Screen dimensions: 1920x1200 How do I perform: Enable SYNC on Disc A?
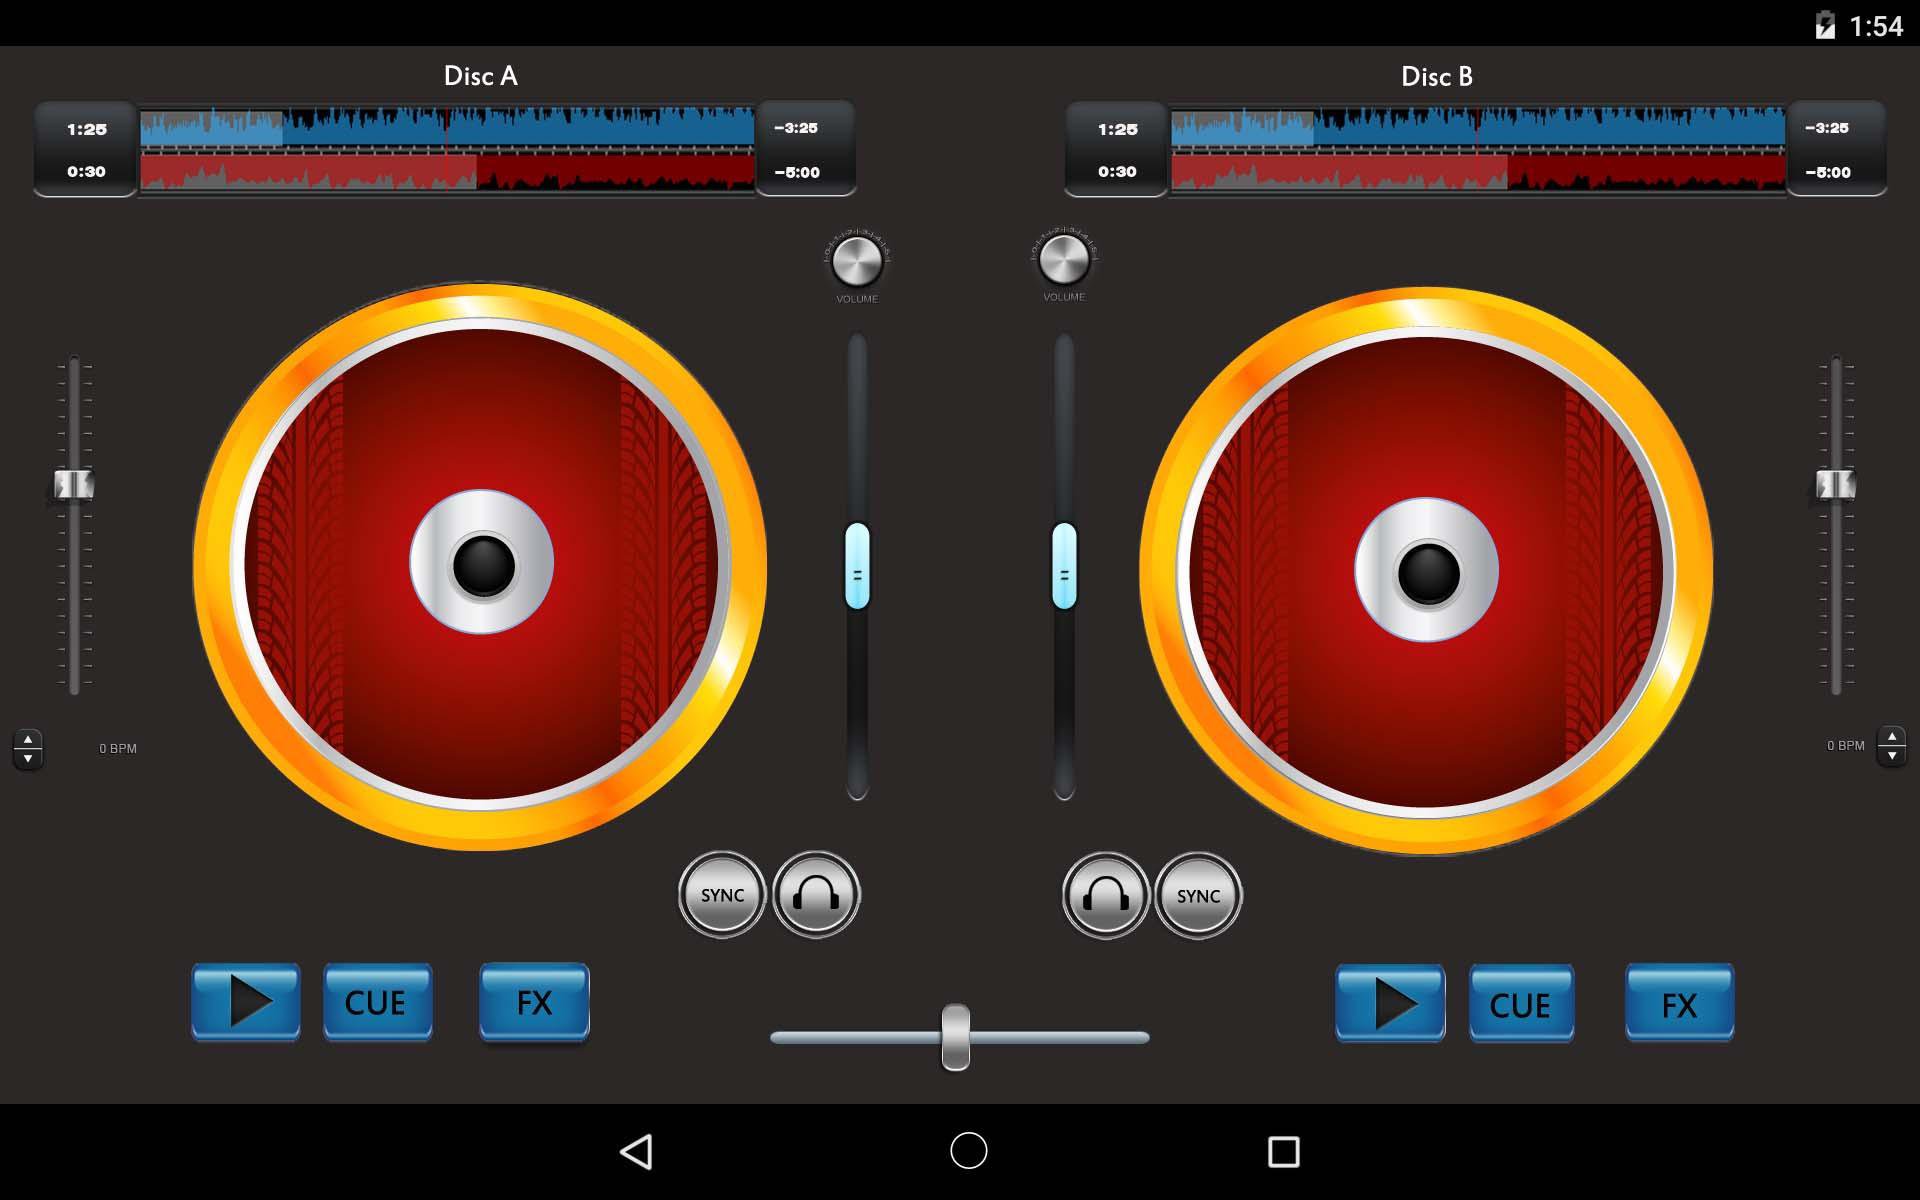pyautogui.click(x=722, y=894)
